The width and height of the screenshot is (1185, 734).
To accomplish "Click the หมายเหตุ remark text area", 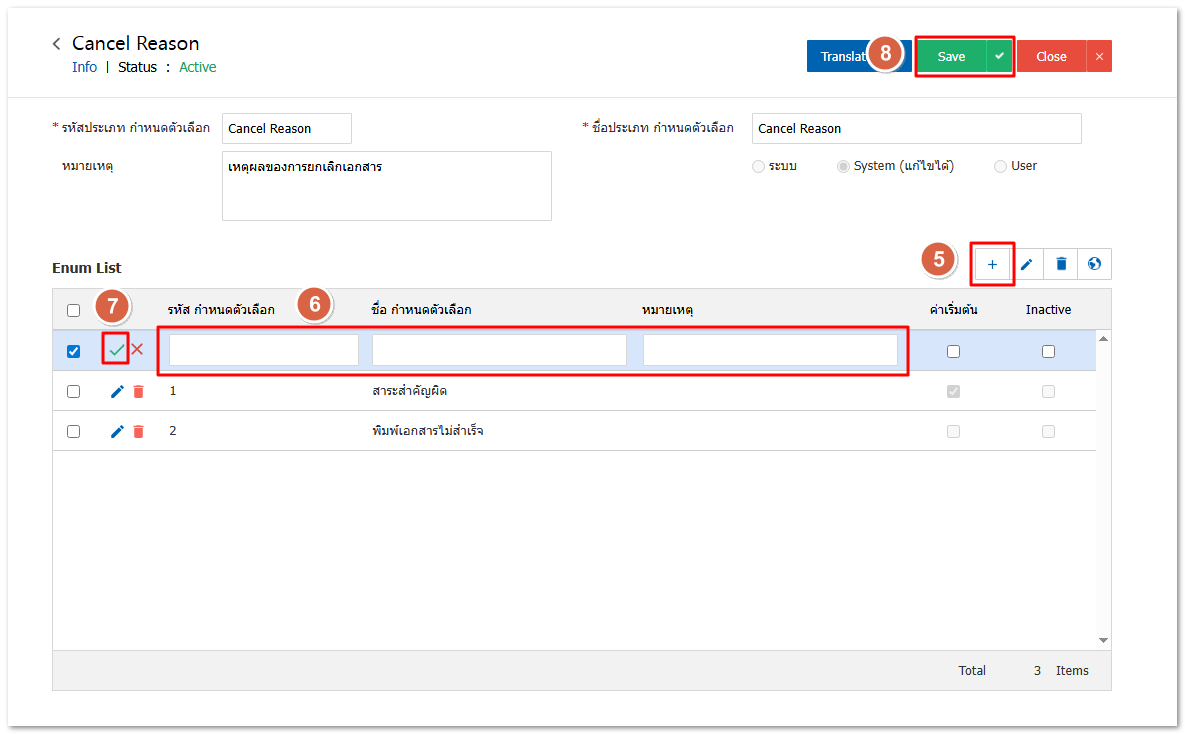I will pos(386,186).
